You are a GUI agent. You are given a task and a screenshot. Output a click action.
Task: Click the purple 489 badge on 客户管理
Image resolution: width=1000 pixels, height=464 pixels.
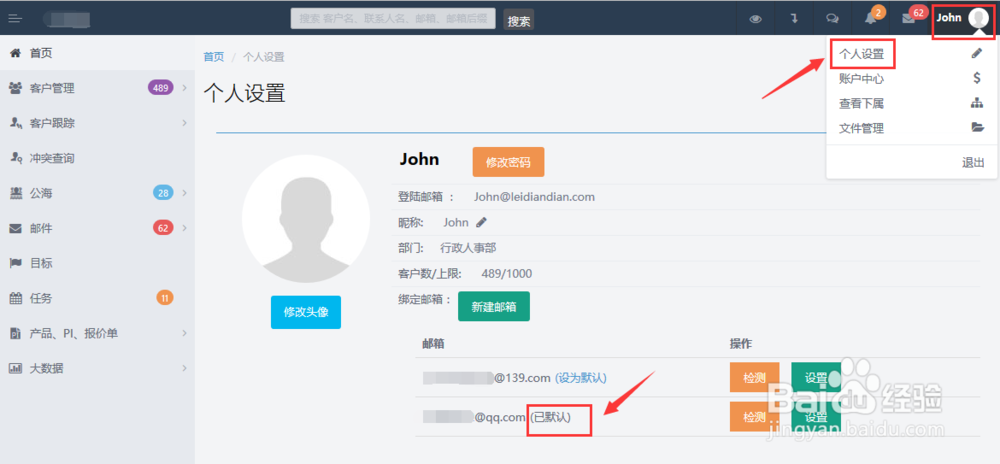[161, 87]
